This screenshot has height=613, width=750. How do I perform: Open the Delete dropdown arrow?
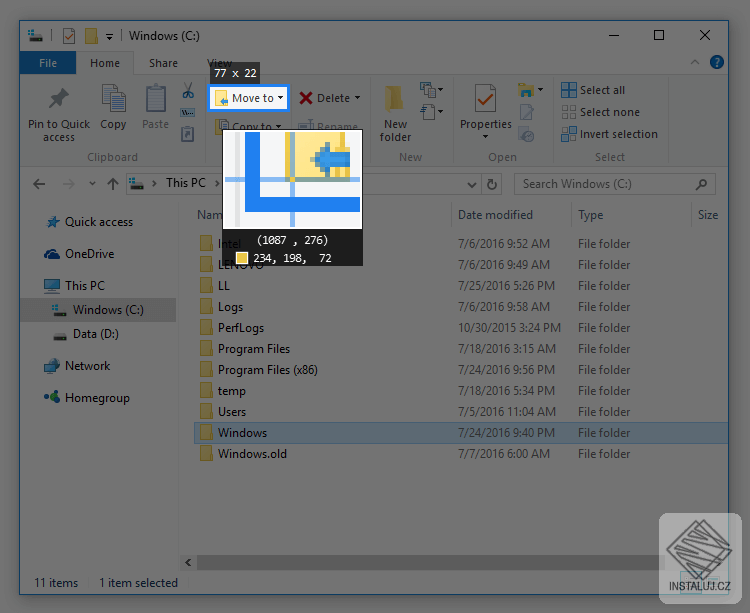click(357, 98)
